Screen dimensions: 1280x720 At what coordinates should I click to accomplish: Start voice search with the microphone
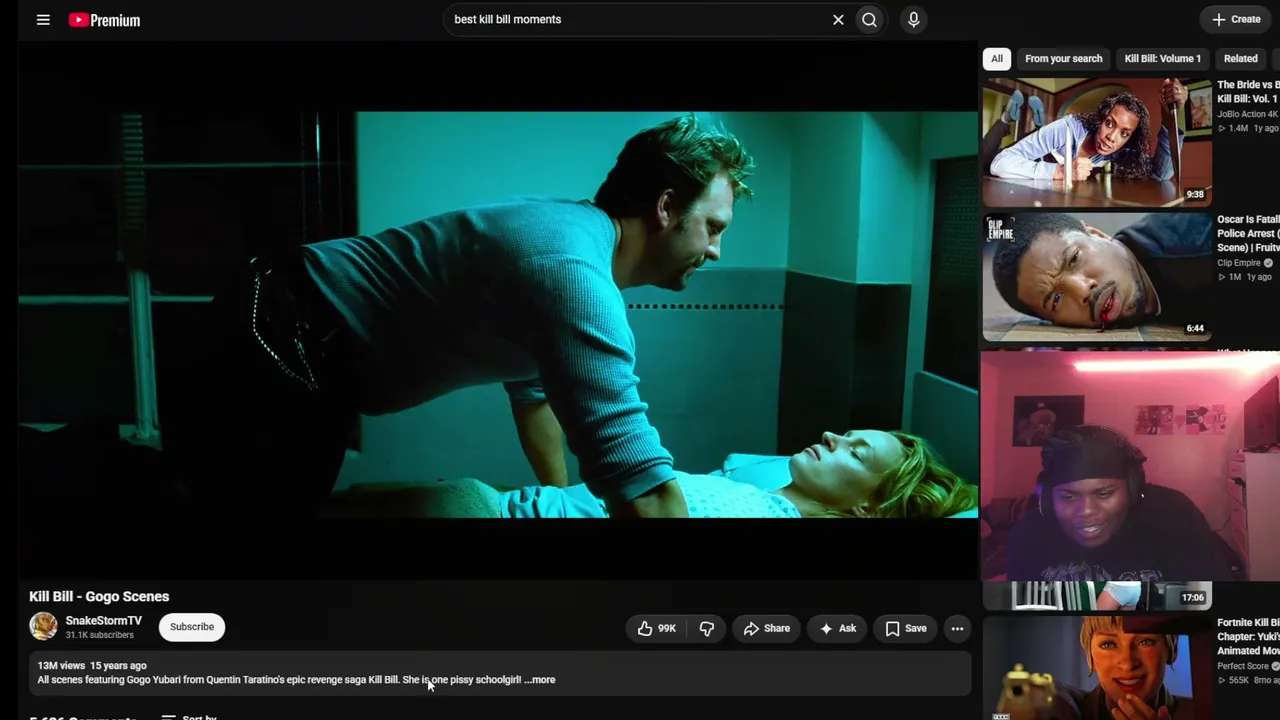tap(913, 20)
